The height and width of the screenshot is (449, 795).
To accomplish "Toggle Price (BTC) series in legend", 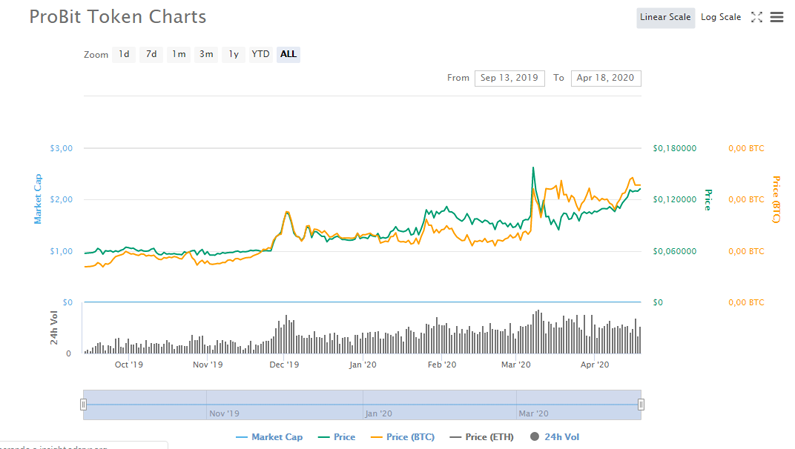I will 403,437.
